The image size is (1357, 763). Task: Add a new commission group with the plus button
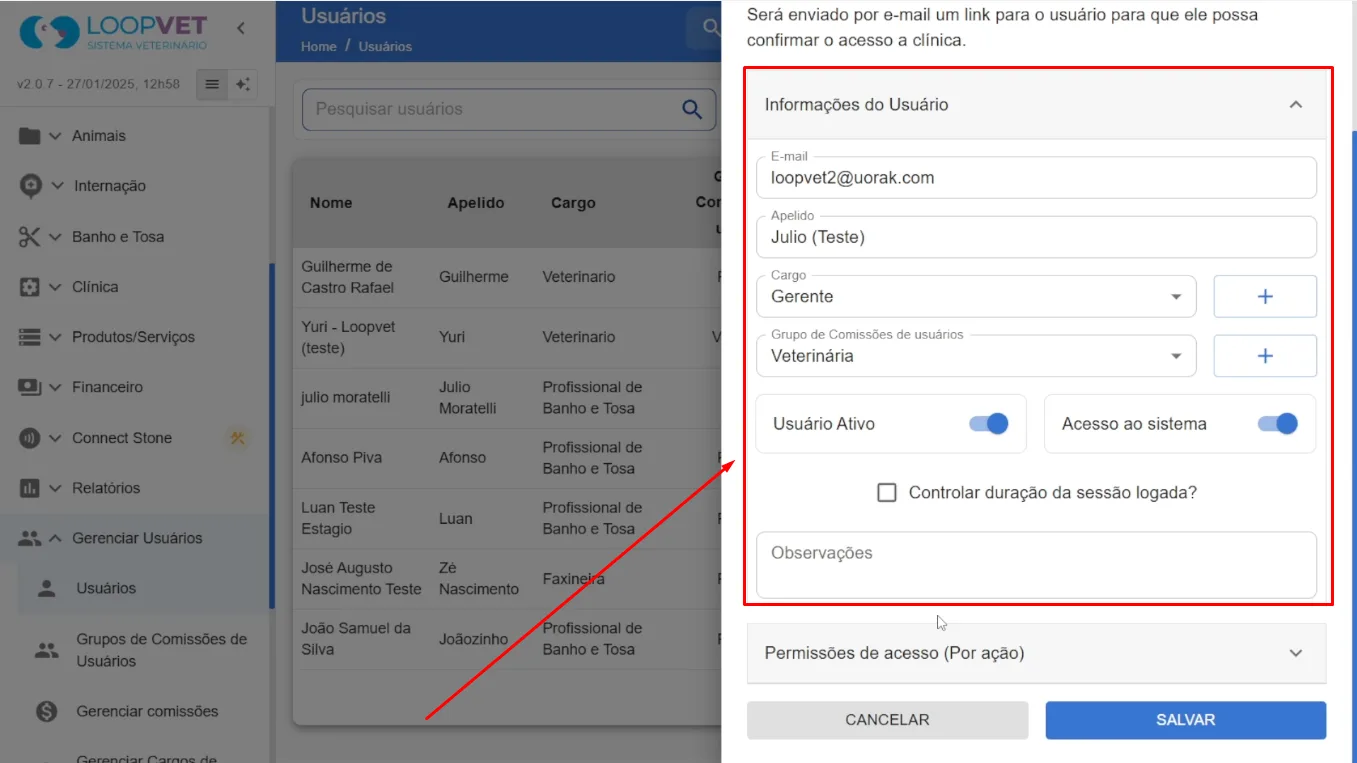coord(1265,356)
